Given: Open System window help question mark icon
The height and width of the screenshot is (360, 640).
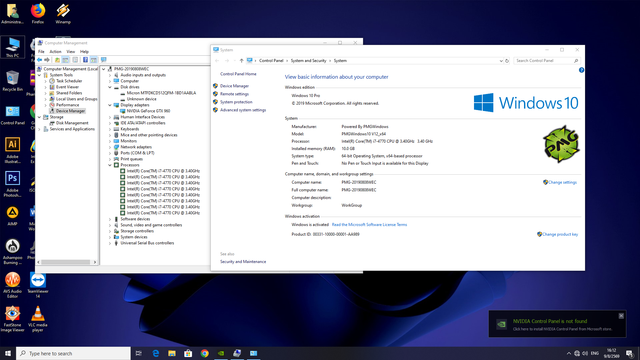Looking at the screenshot, I should [x=581, y=70].
